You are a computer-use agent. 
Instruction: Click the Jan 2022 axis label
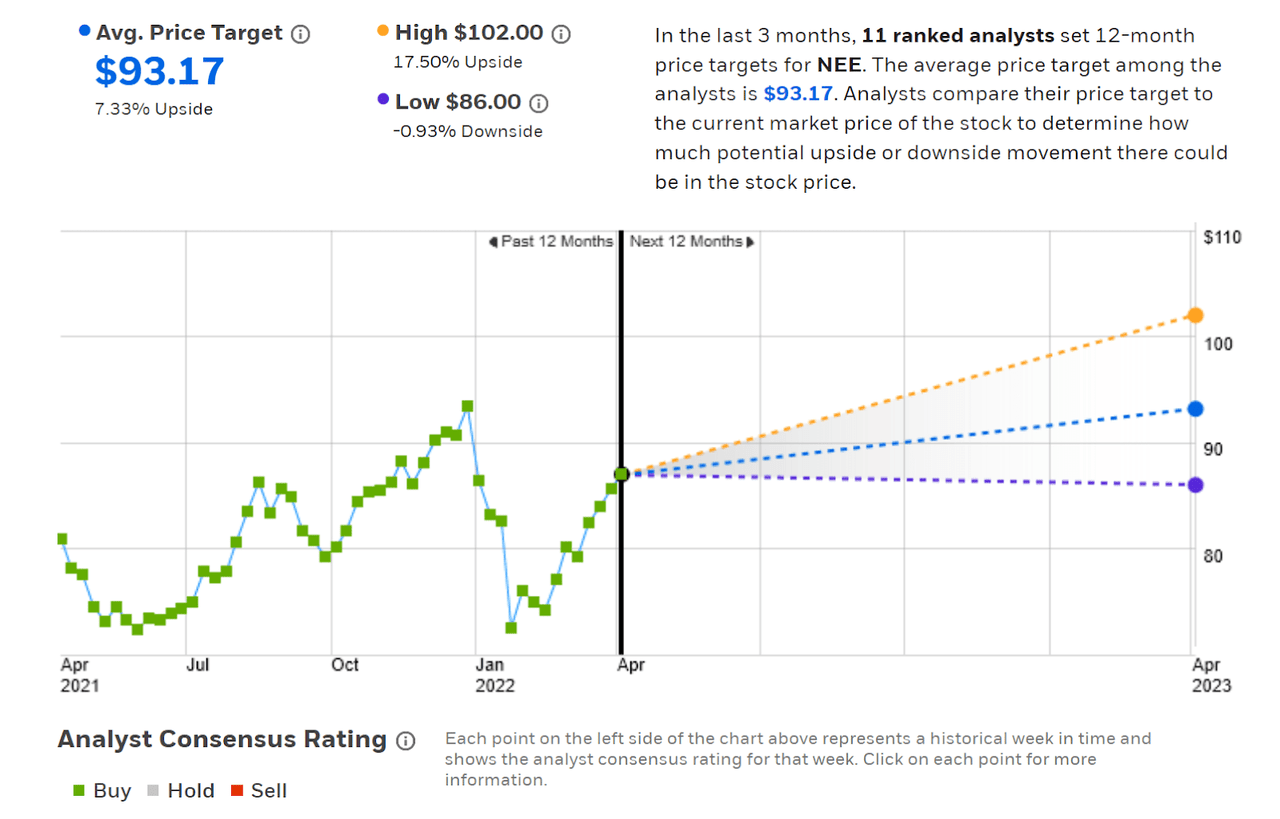tap(495, 675)
